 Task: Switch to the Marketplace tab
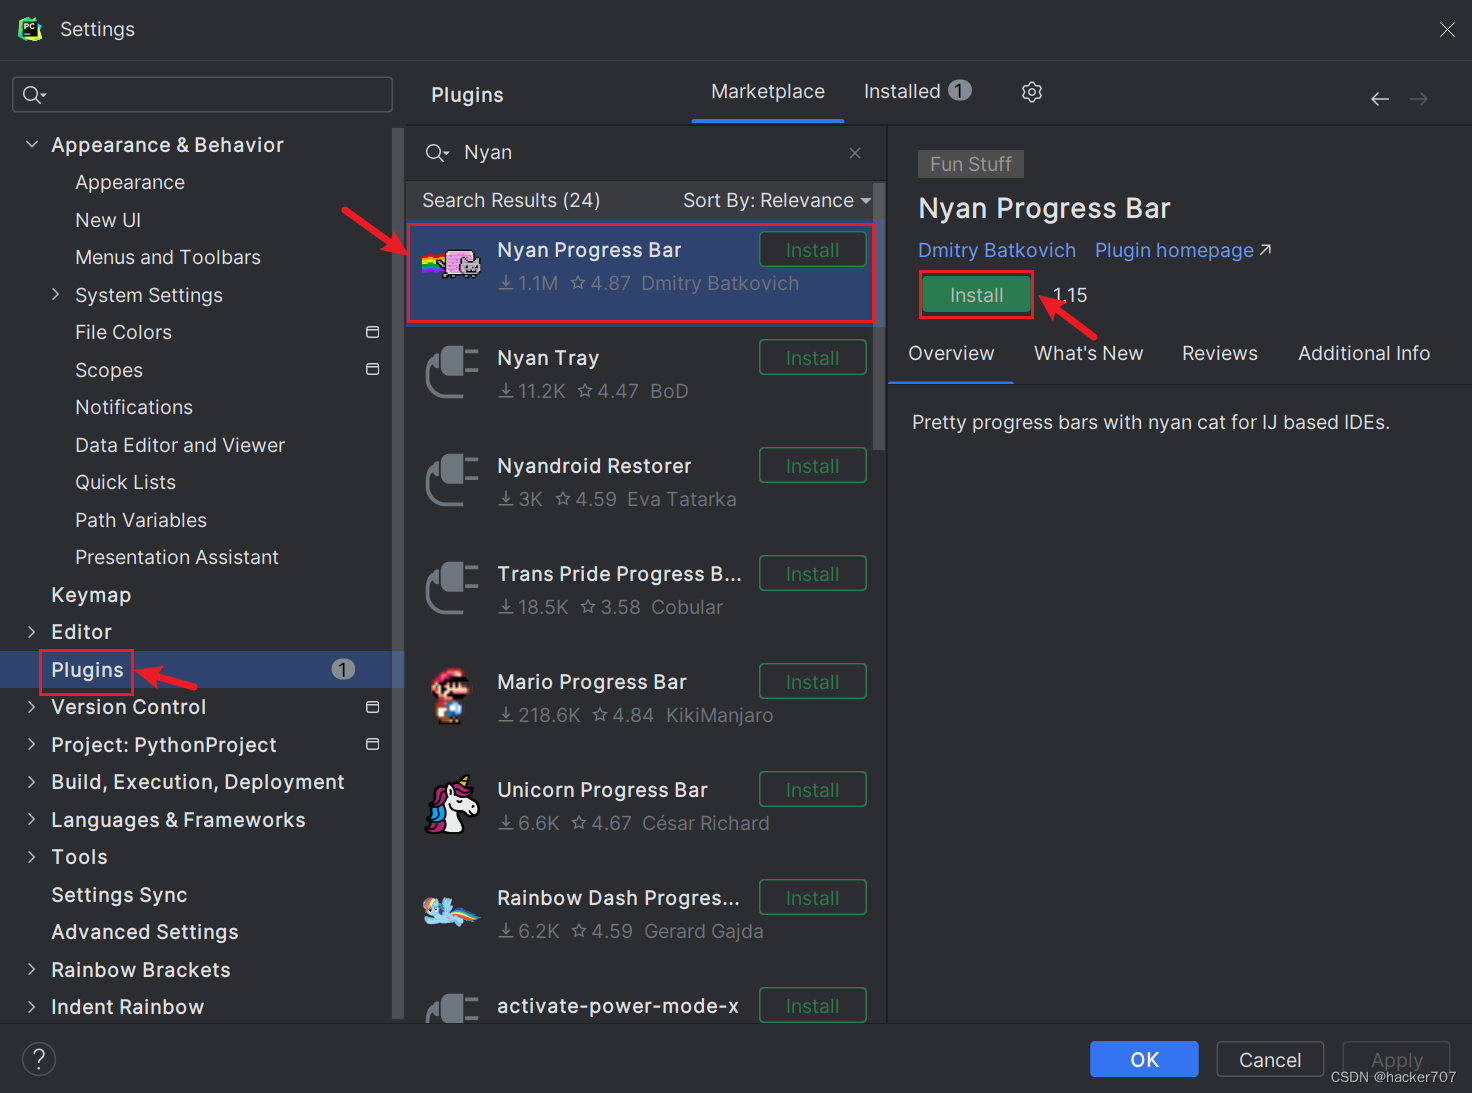click(x=768, y=92)
